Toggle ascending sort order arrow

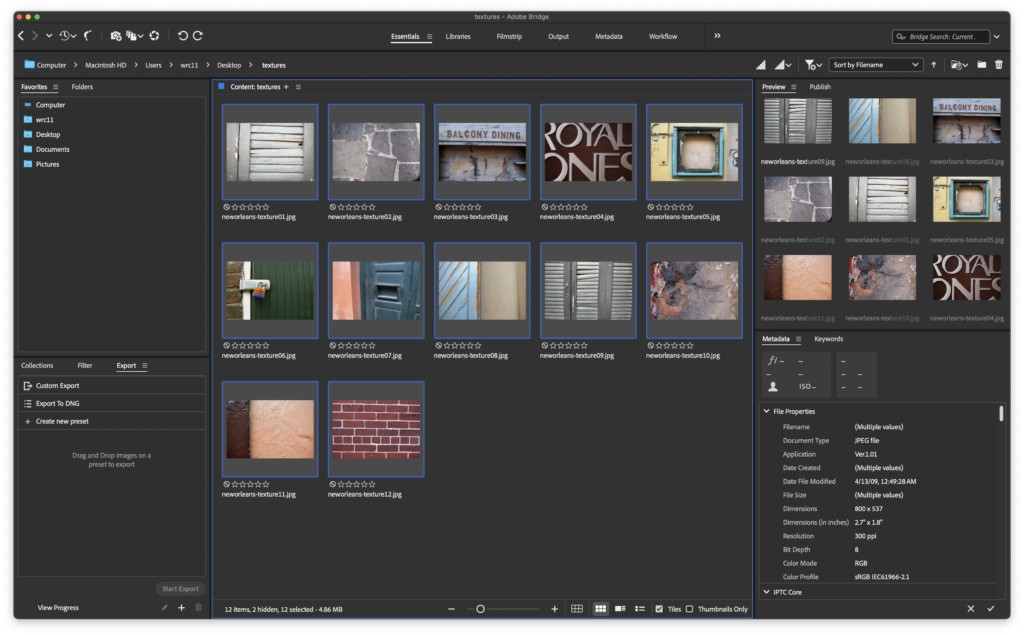[934, 65]
